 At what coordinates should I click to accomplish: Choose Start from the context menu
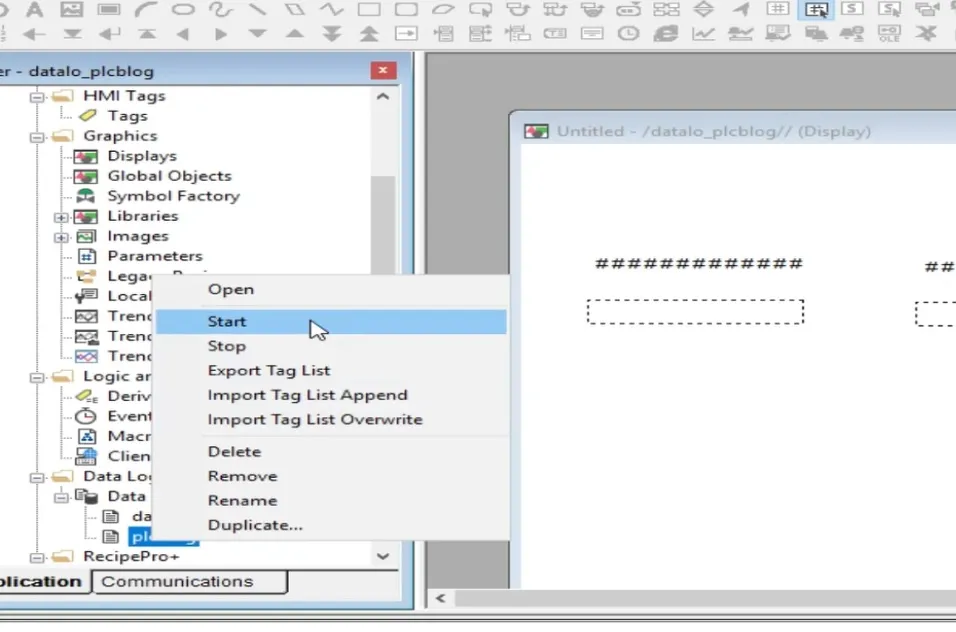point(331,321)
